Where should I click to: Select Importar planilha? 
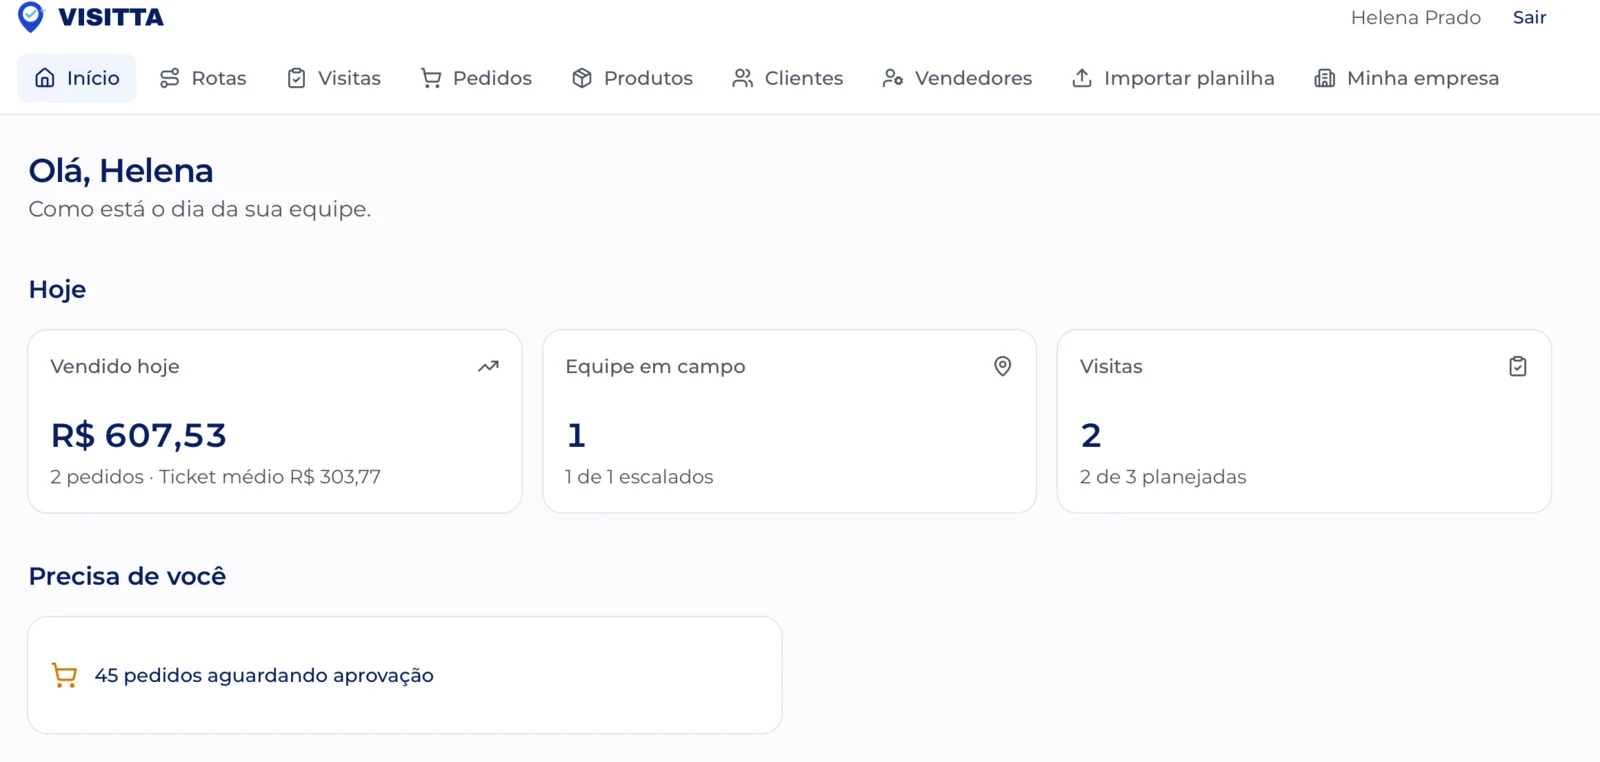click(x=1173, y=78)
